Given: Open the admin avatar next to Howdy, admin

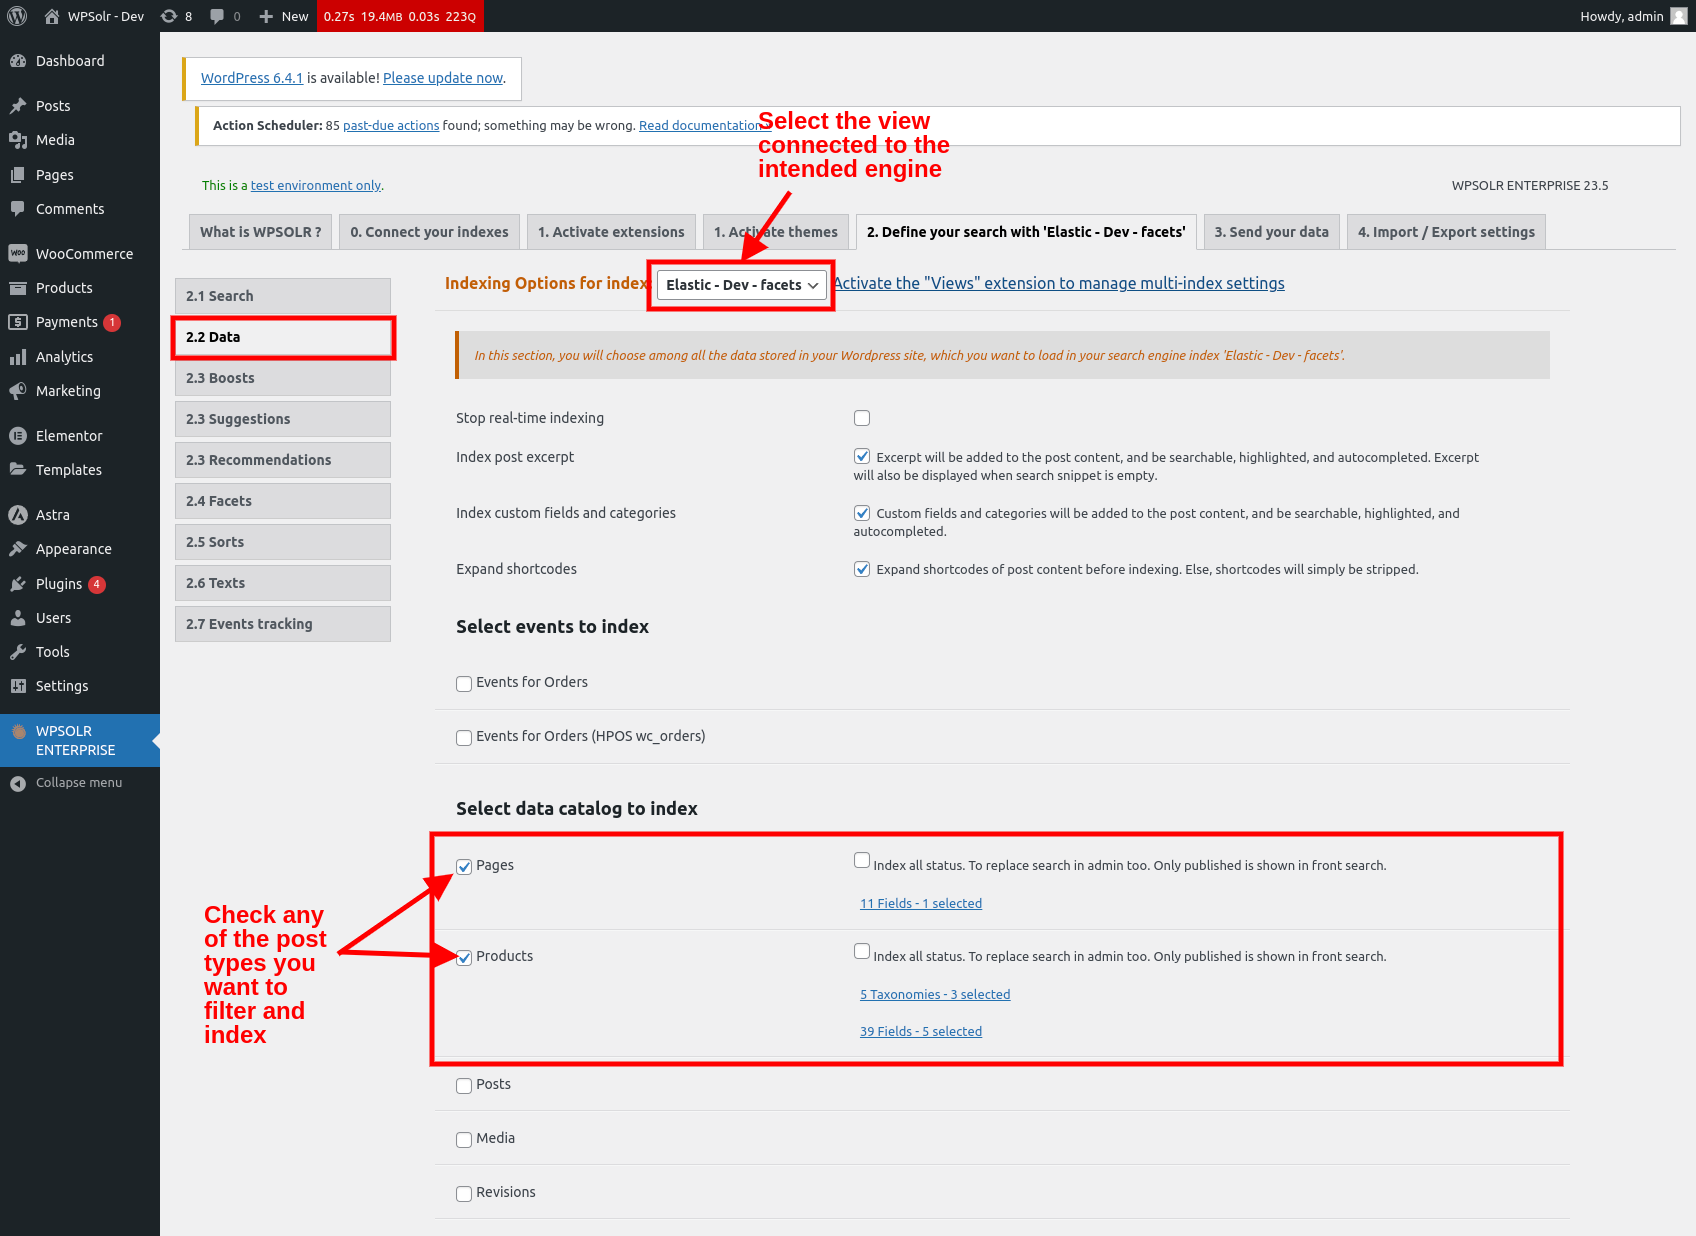Looking at the screenshot, I should [x=1679, y=16].
